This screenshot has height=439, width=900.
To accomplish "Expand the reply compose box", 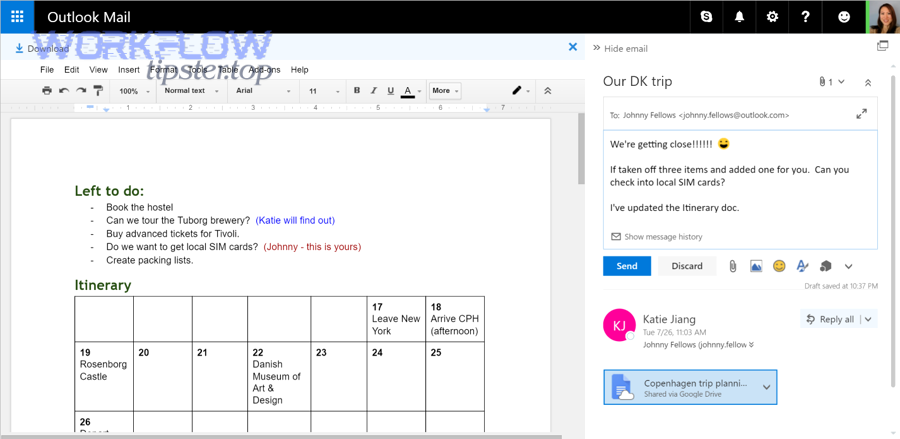I will 862,114.
